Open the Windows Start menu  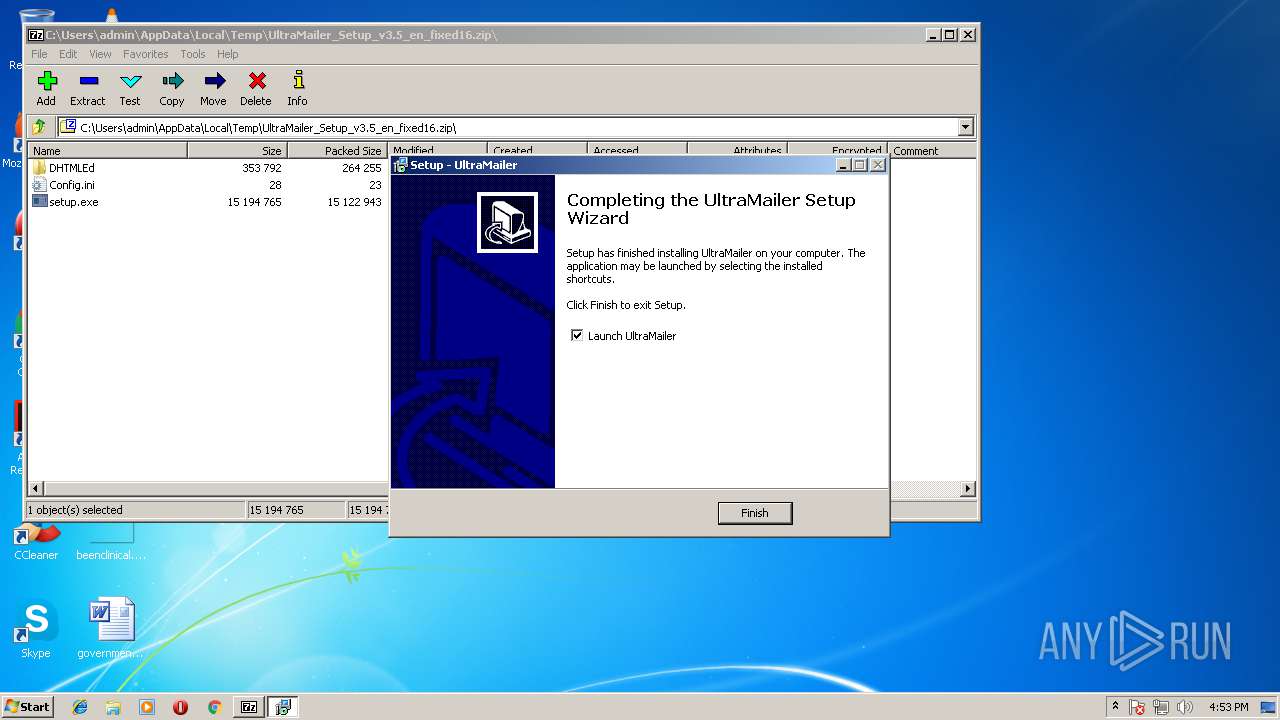point(27,706)
